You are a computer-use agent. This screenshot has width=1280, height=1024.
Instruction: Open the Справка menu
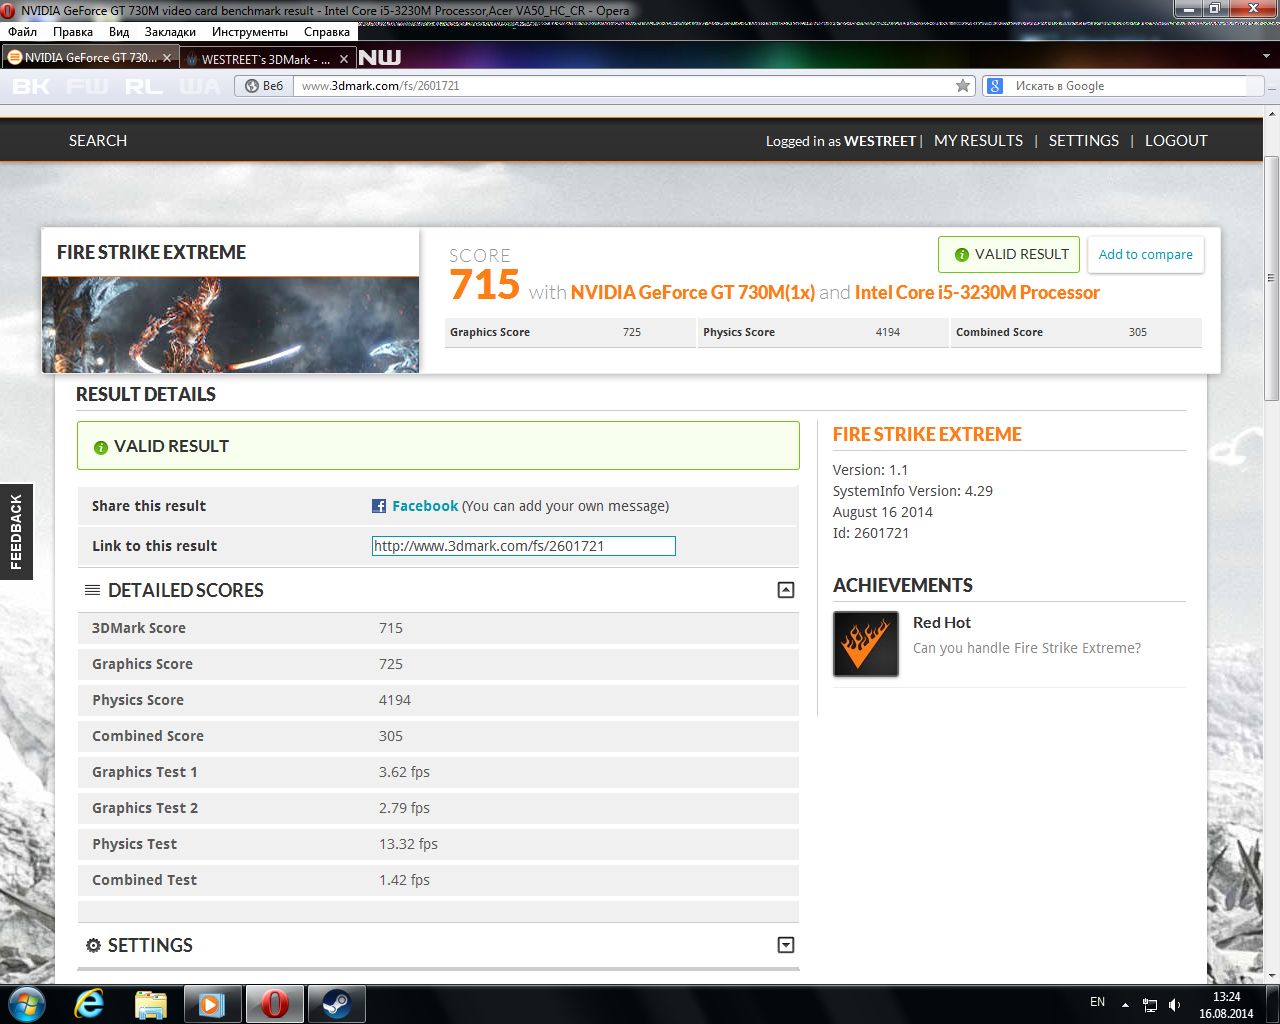(327, 32)
